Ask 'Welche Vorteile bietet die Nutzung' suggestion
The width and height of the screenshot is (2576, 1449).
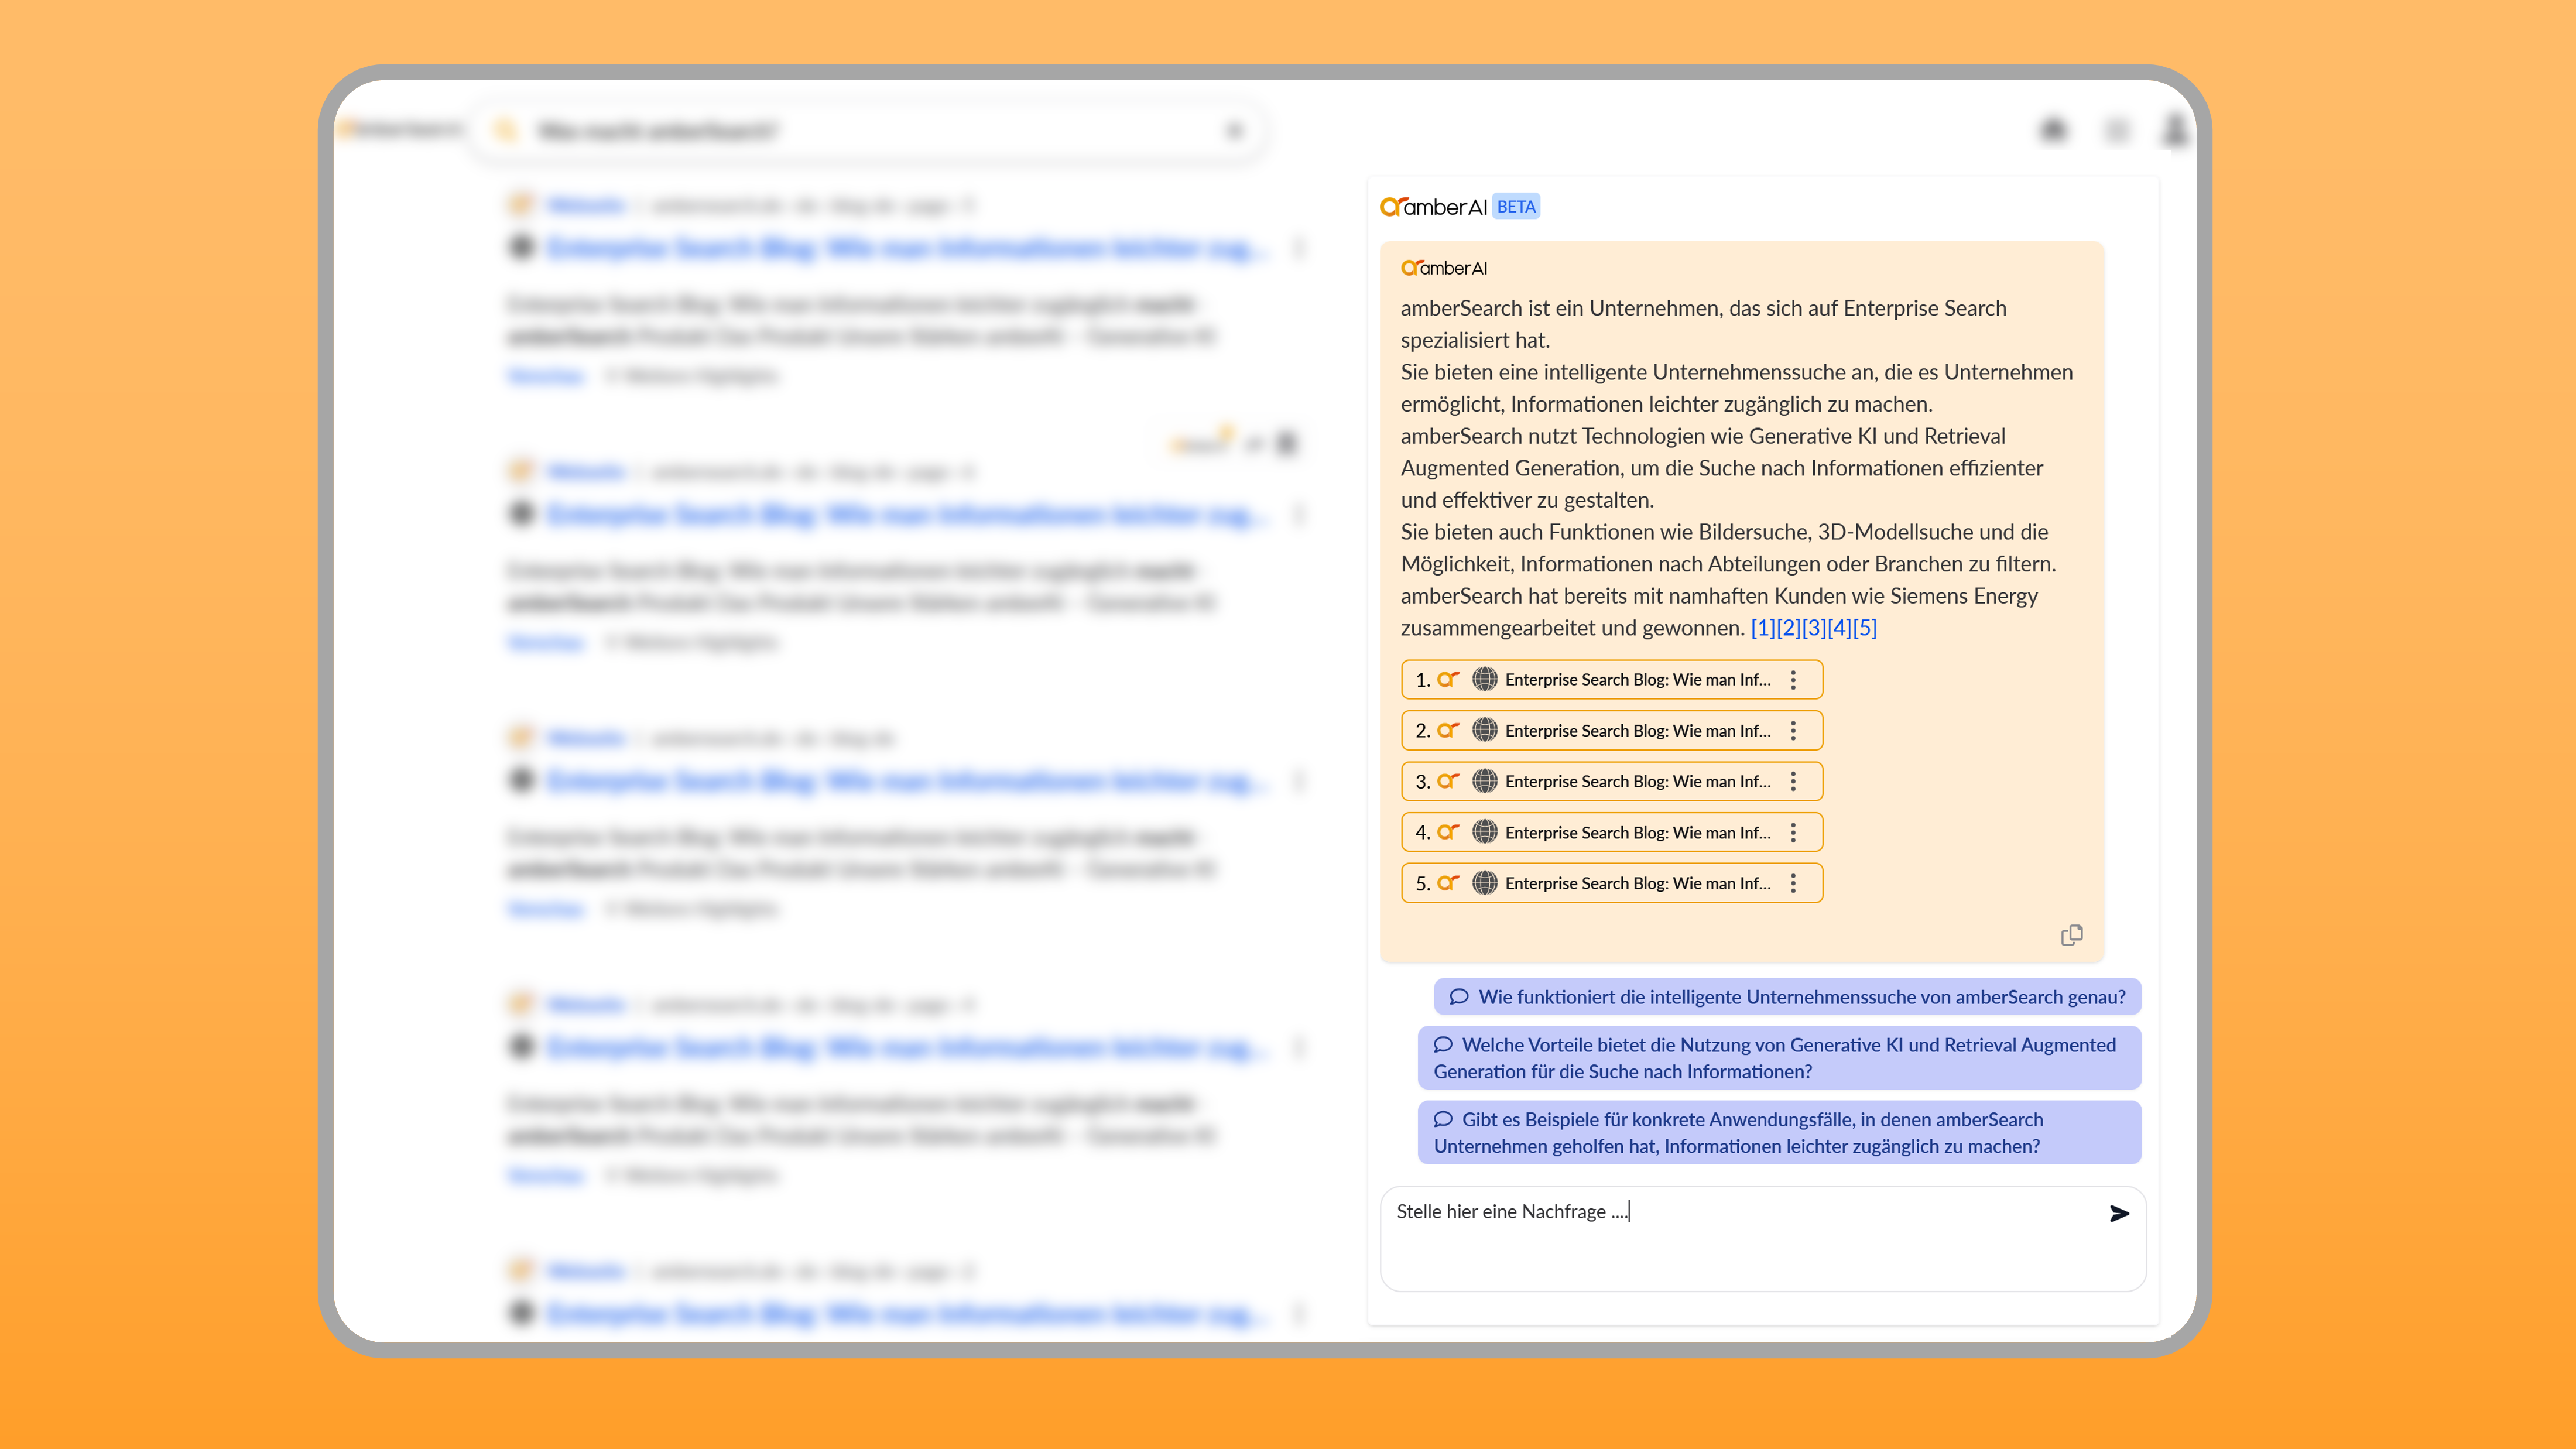coord(1779,1058)
